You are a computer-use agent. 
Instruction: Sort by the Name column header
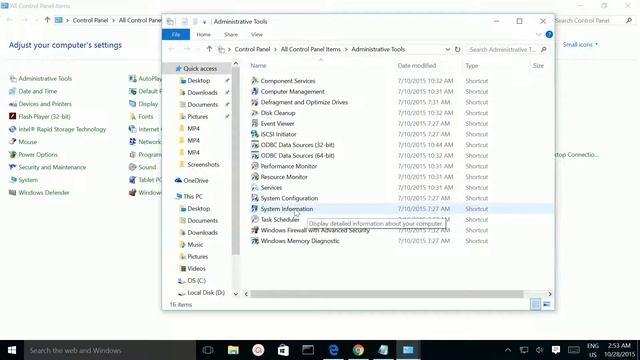coord(258,65)
